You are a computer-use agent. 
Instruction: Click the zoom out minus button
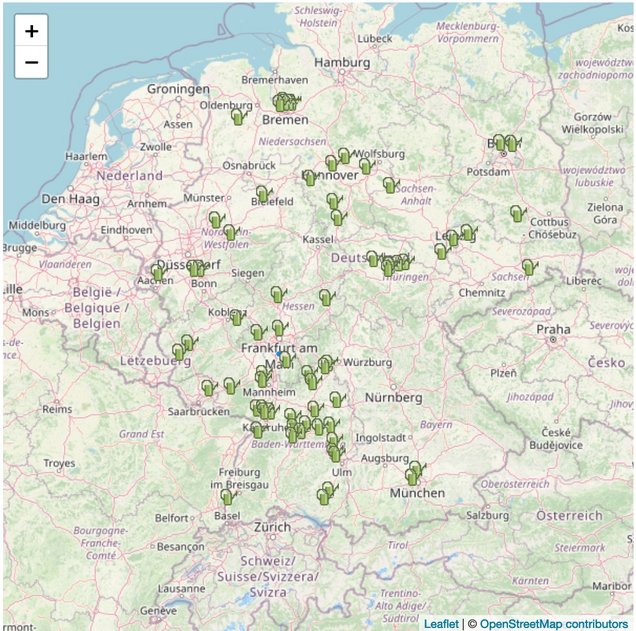click(x=31, y=62)
